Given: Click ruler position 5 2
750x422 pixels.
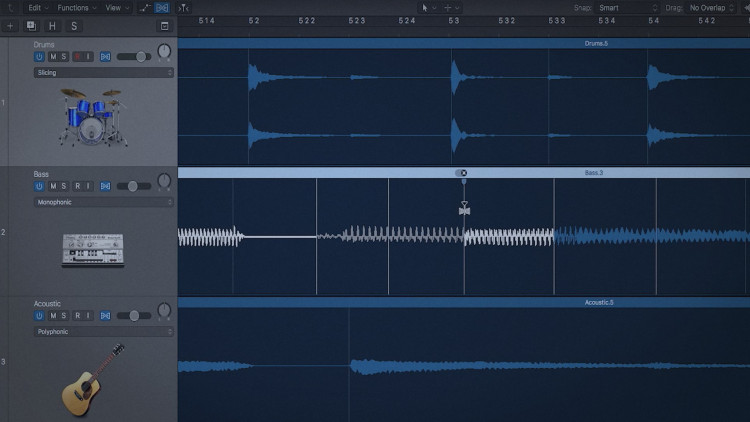Looking at the screenshot, I should (254, 21).
